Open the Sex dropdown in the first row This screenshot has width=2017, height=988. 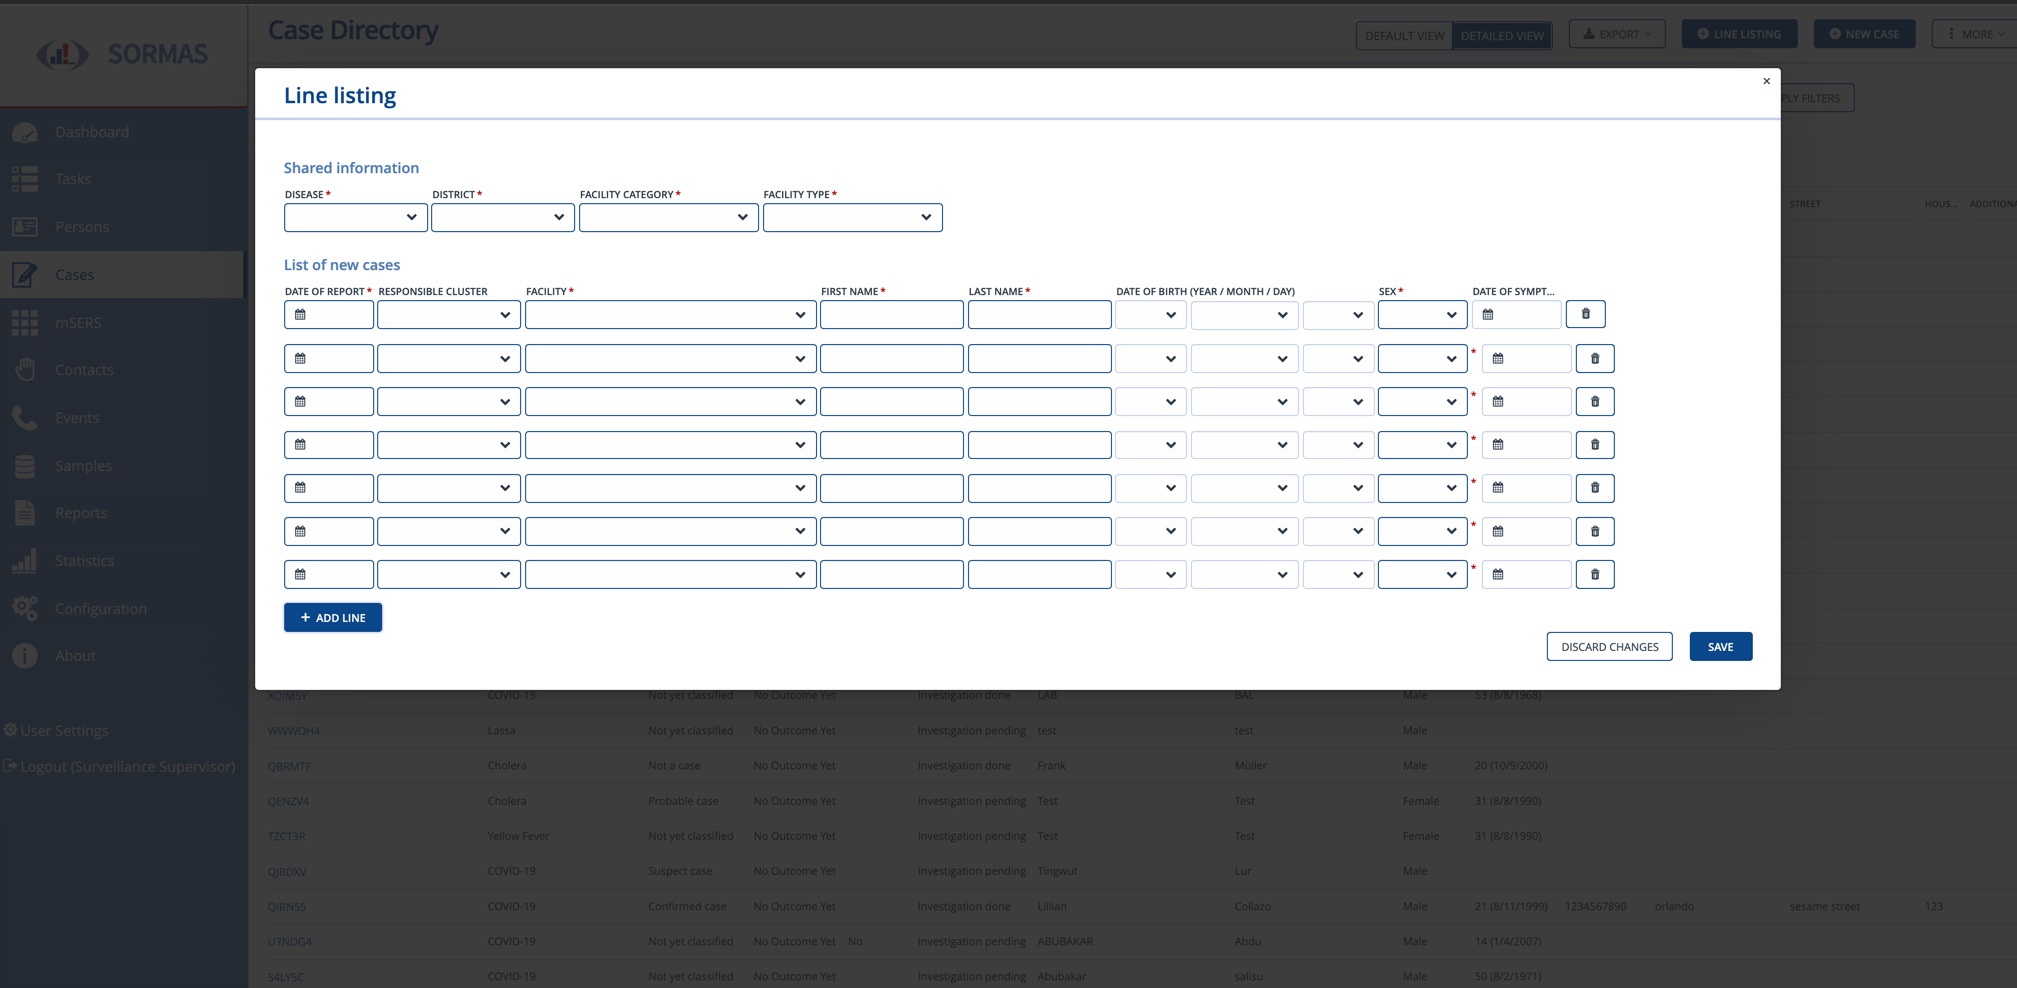coord(1422,313)
